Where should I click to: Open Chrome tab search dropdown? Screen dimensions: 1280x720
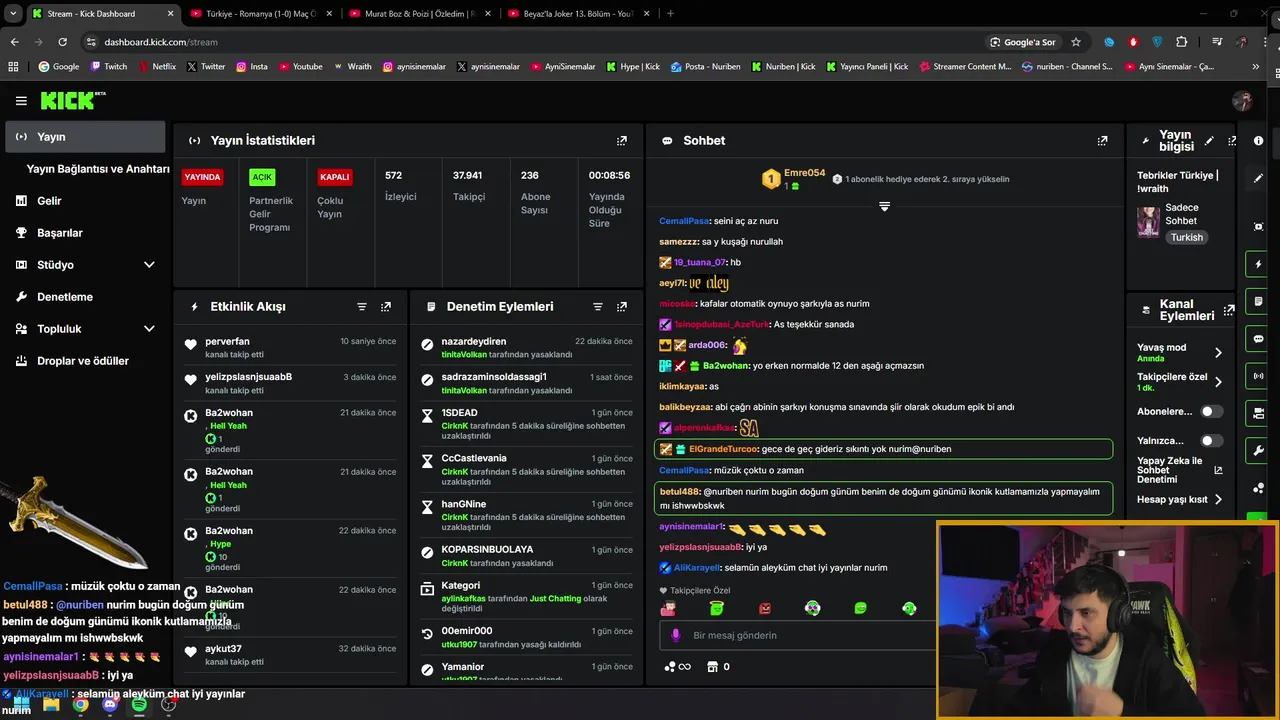point(13,14)
